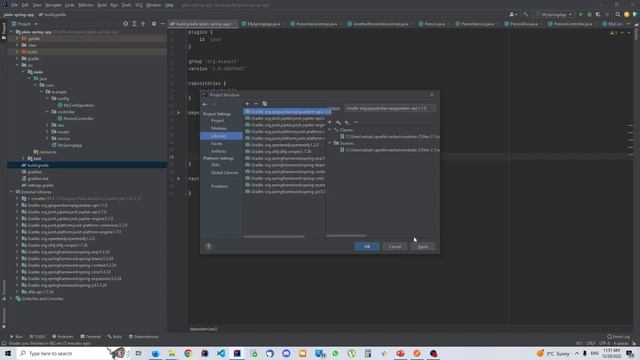Expand Scratches and Consoles node
This screenshot has width=640, height=360.
pyautogui.click(x=11, y=299)
